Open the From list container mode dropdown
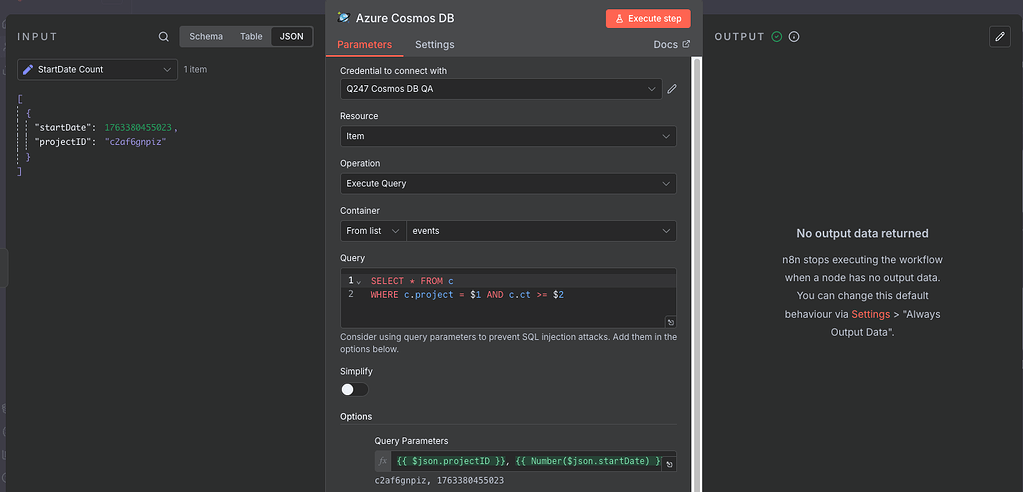Screen dimensions: 1023x492 click(x=372, y=231)
